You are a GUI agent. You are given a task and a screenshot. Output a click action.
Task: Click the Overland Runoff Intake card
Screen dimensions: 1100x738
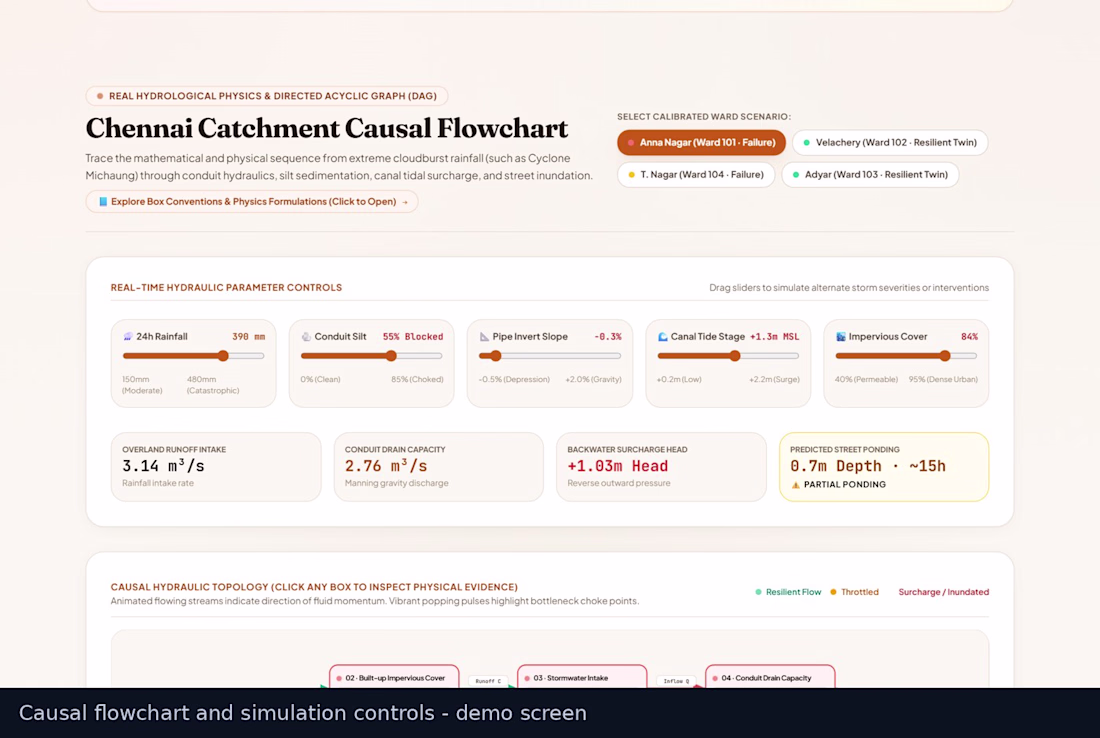click(216, 467)
